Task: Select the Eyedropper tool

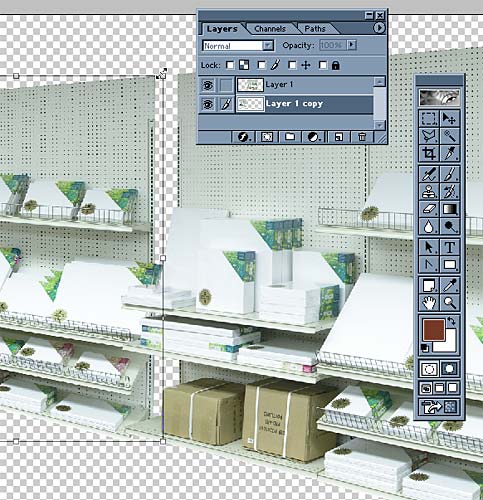Action: pyautogui.click(x=450, y=285)
